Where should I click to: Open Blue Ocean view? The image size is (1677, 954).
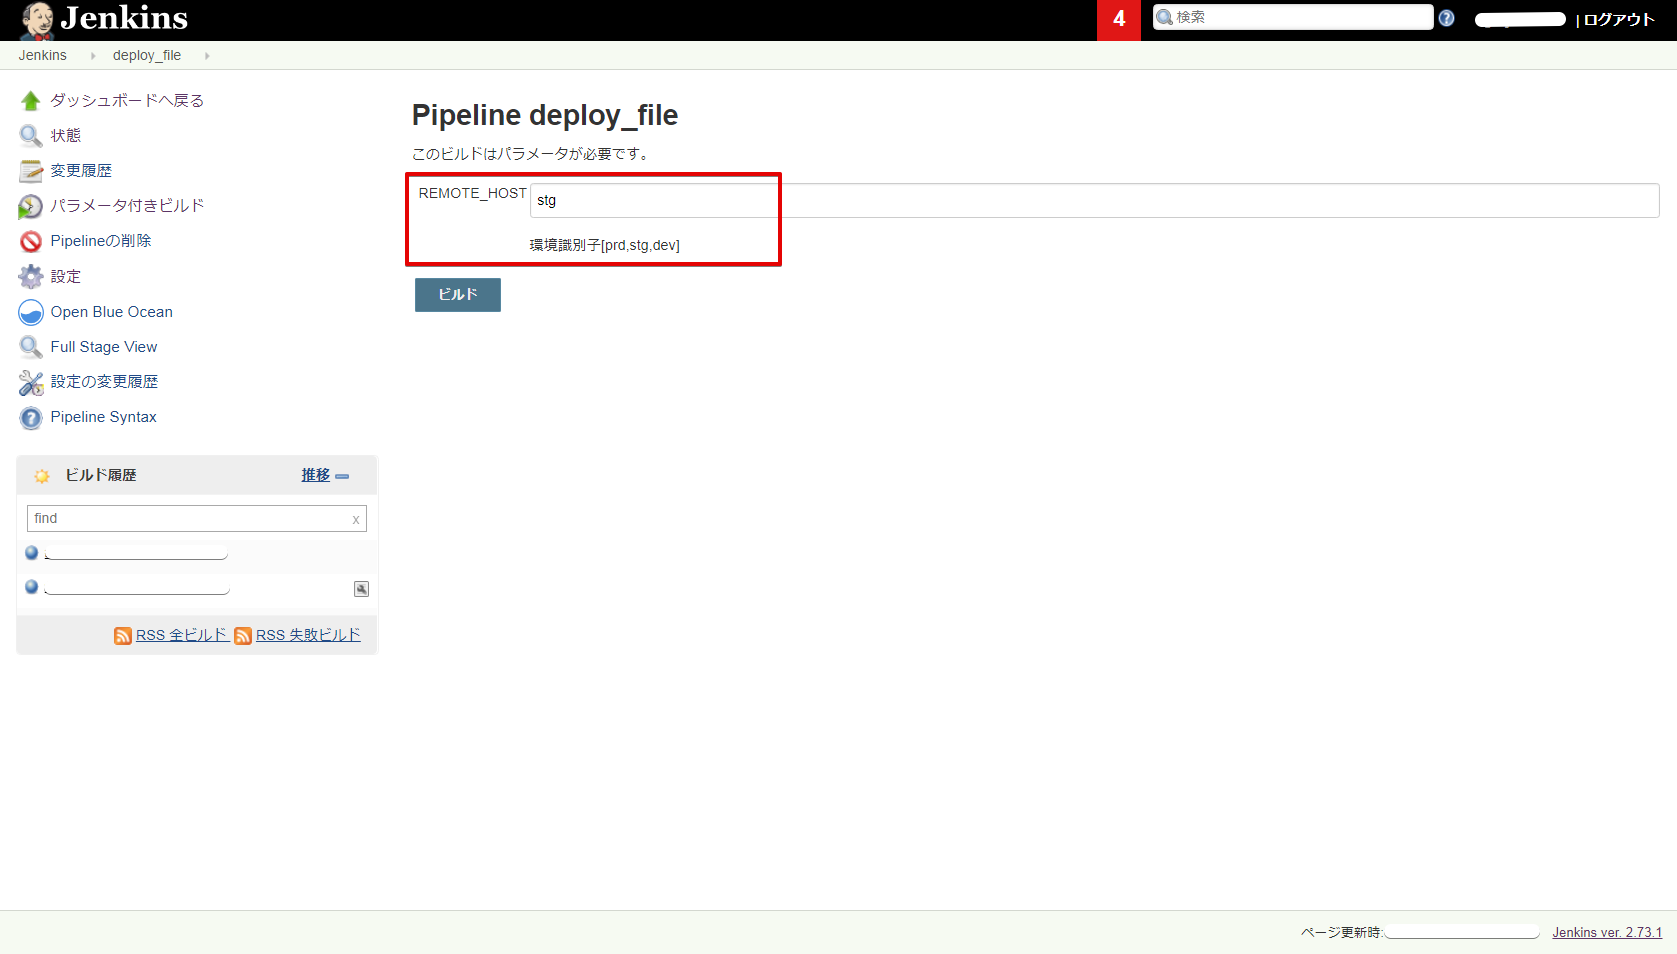[31, 311]
